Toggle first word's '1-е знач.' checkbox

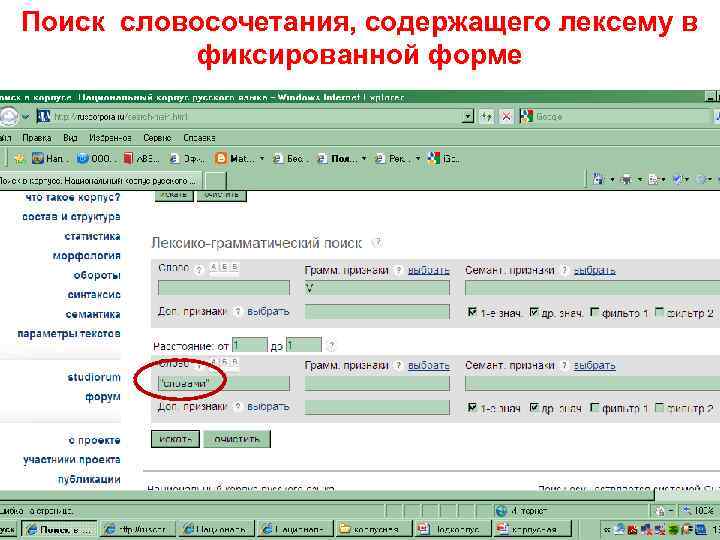point(472,312)
